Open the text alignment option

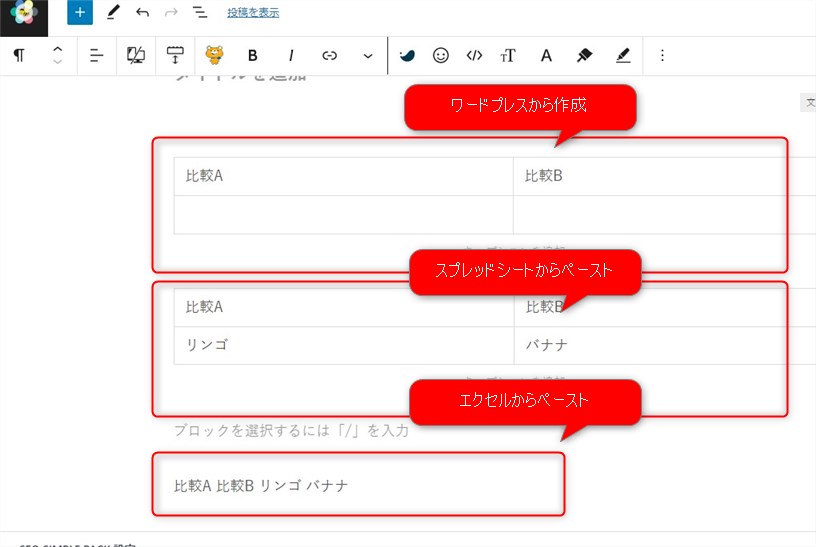(97, 55)
